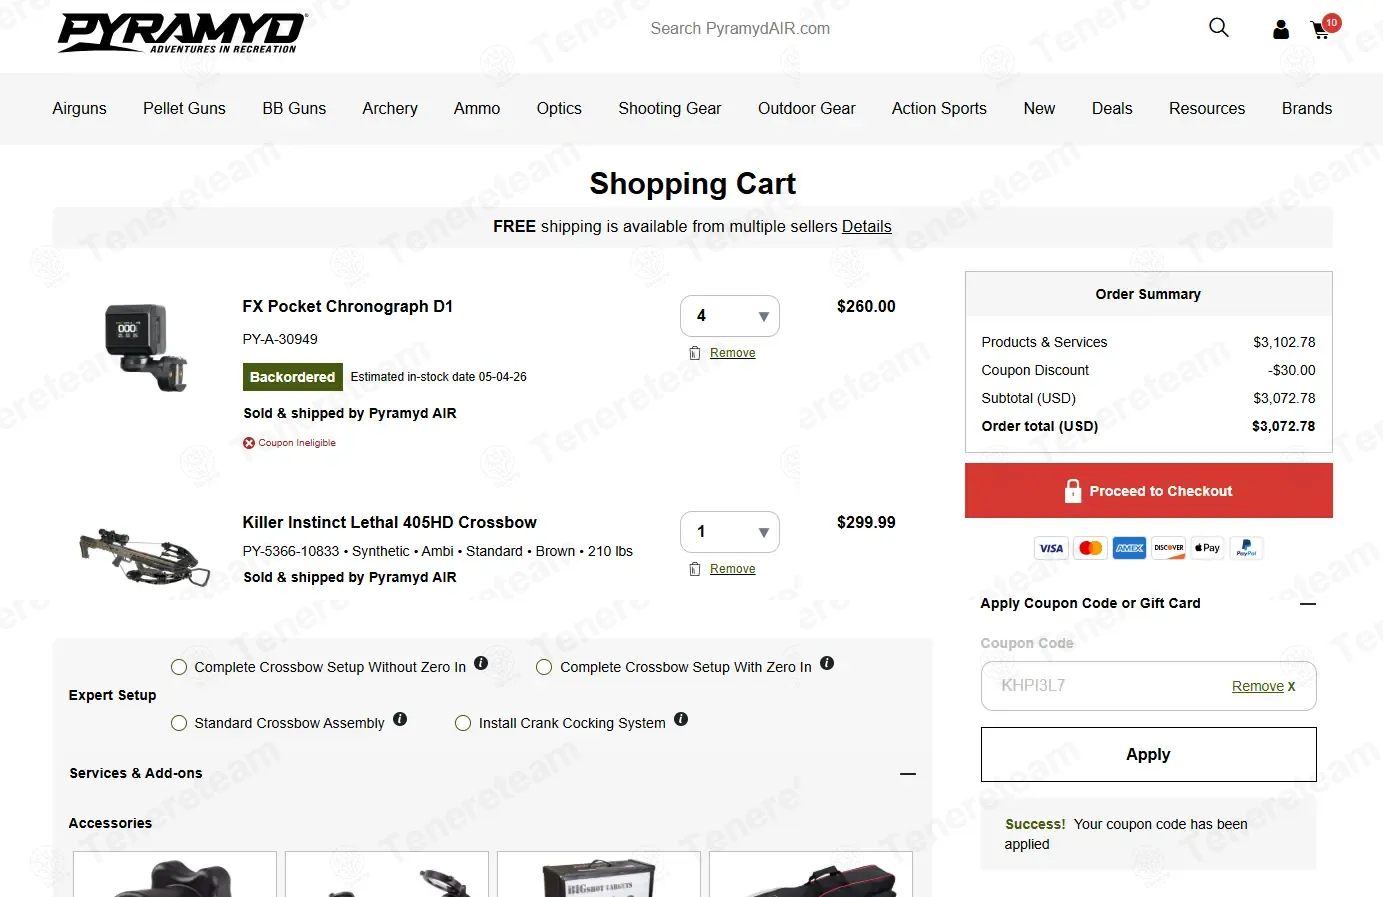
Task: Open the Deals menu
Action: [1112, 108]
